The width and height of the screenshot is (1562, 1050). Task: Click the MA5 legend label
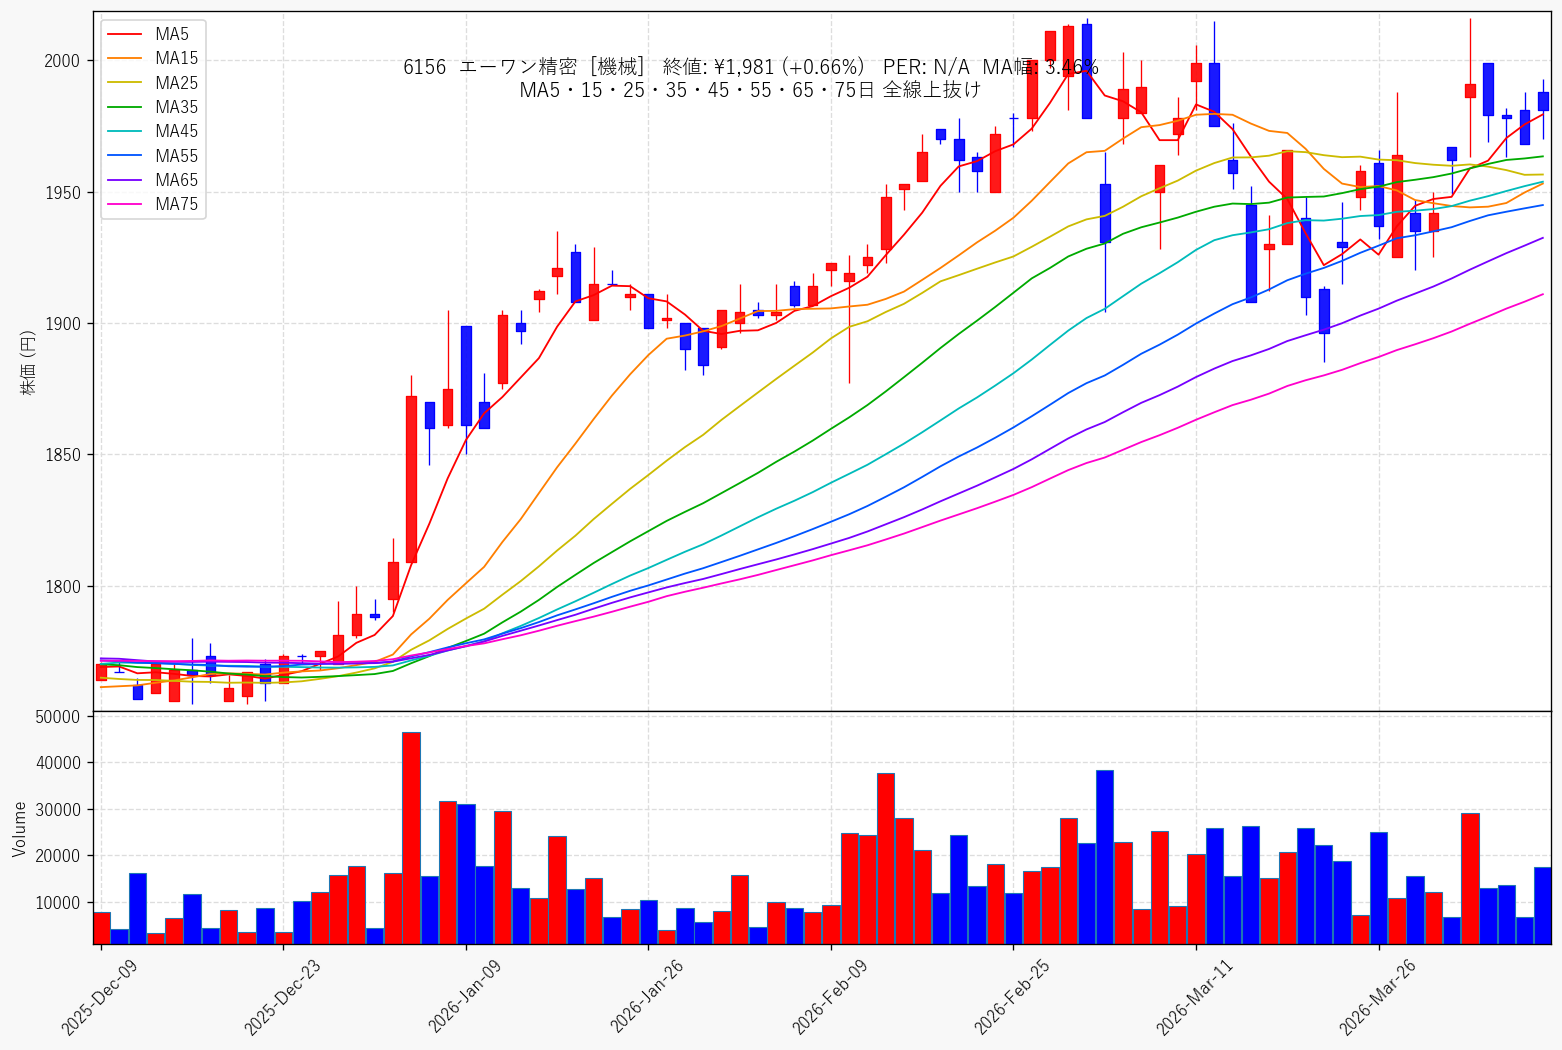click(172, 34)
